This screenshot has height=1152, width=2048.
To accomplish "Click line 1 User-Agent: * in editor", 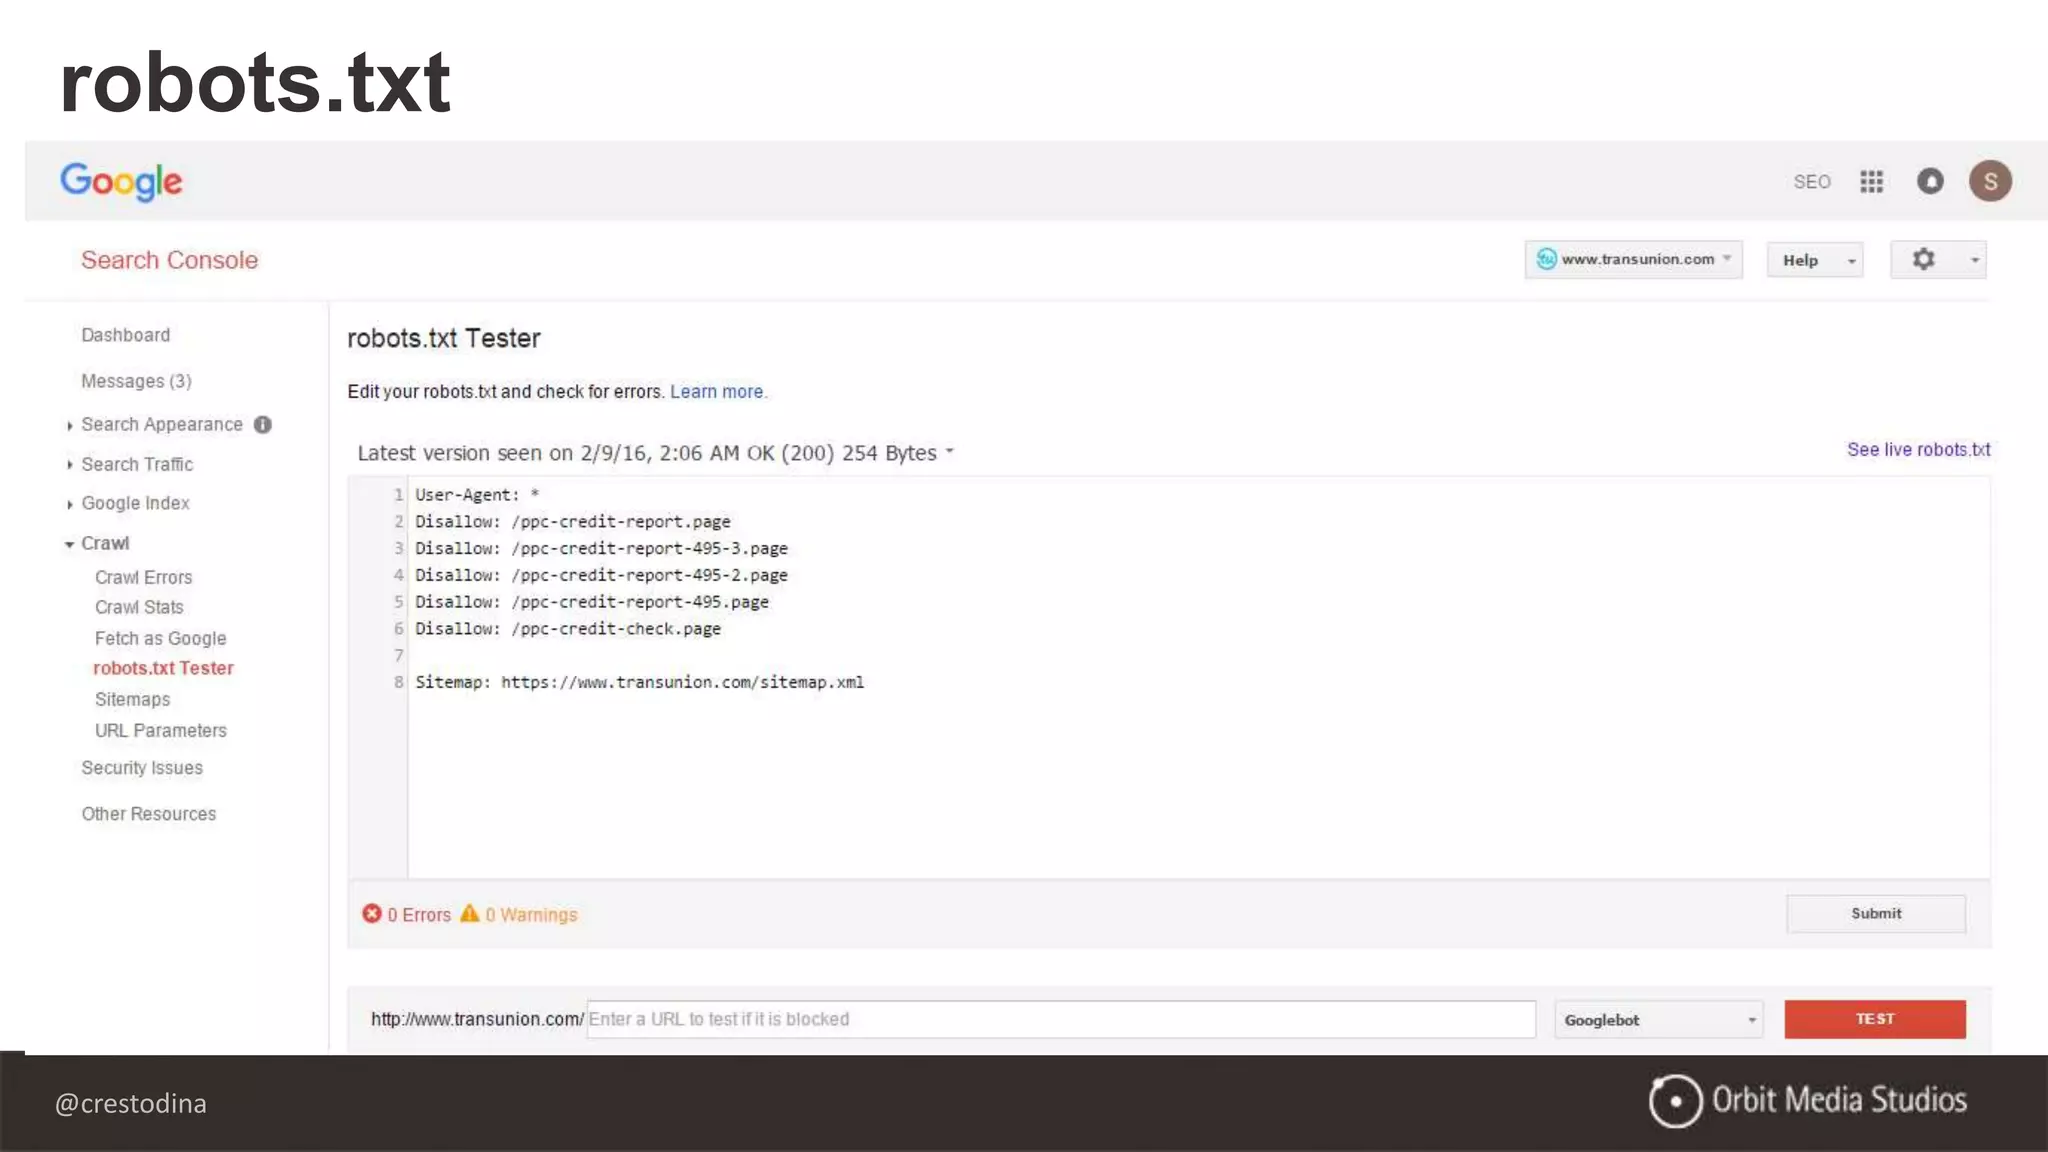I will [477, 495].
